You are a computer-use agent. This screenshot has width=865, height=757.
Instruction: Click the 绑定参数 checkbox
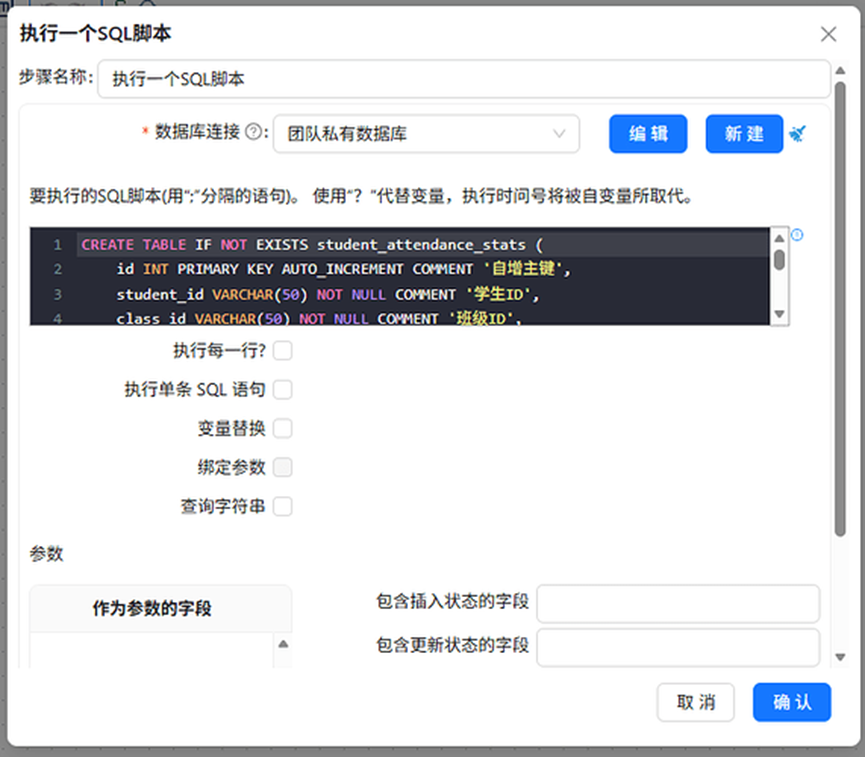(x=282, y=467)
